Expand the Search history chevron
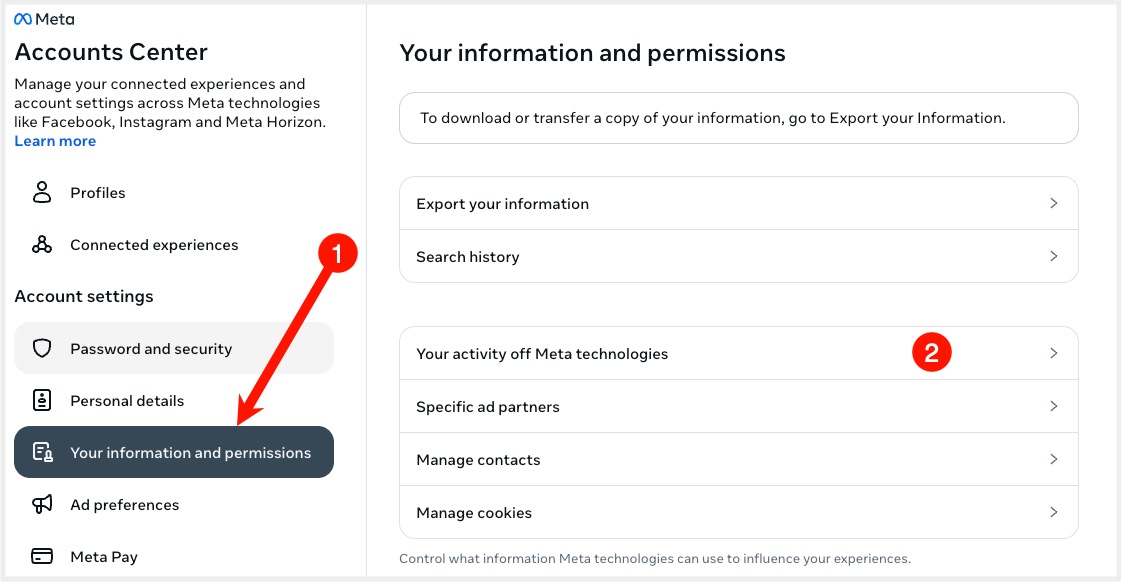The image size is (1121, 582). (1053, 256)
